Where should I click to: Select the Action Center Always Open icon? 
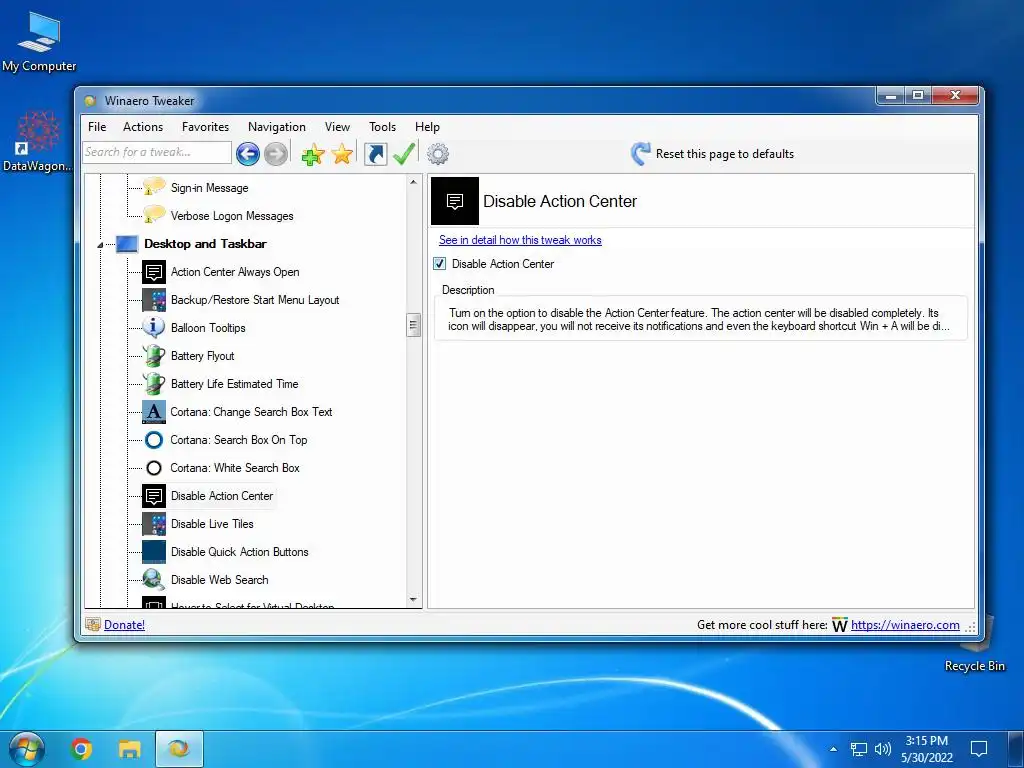coord(154,272)
